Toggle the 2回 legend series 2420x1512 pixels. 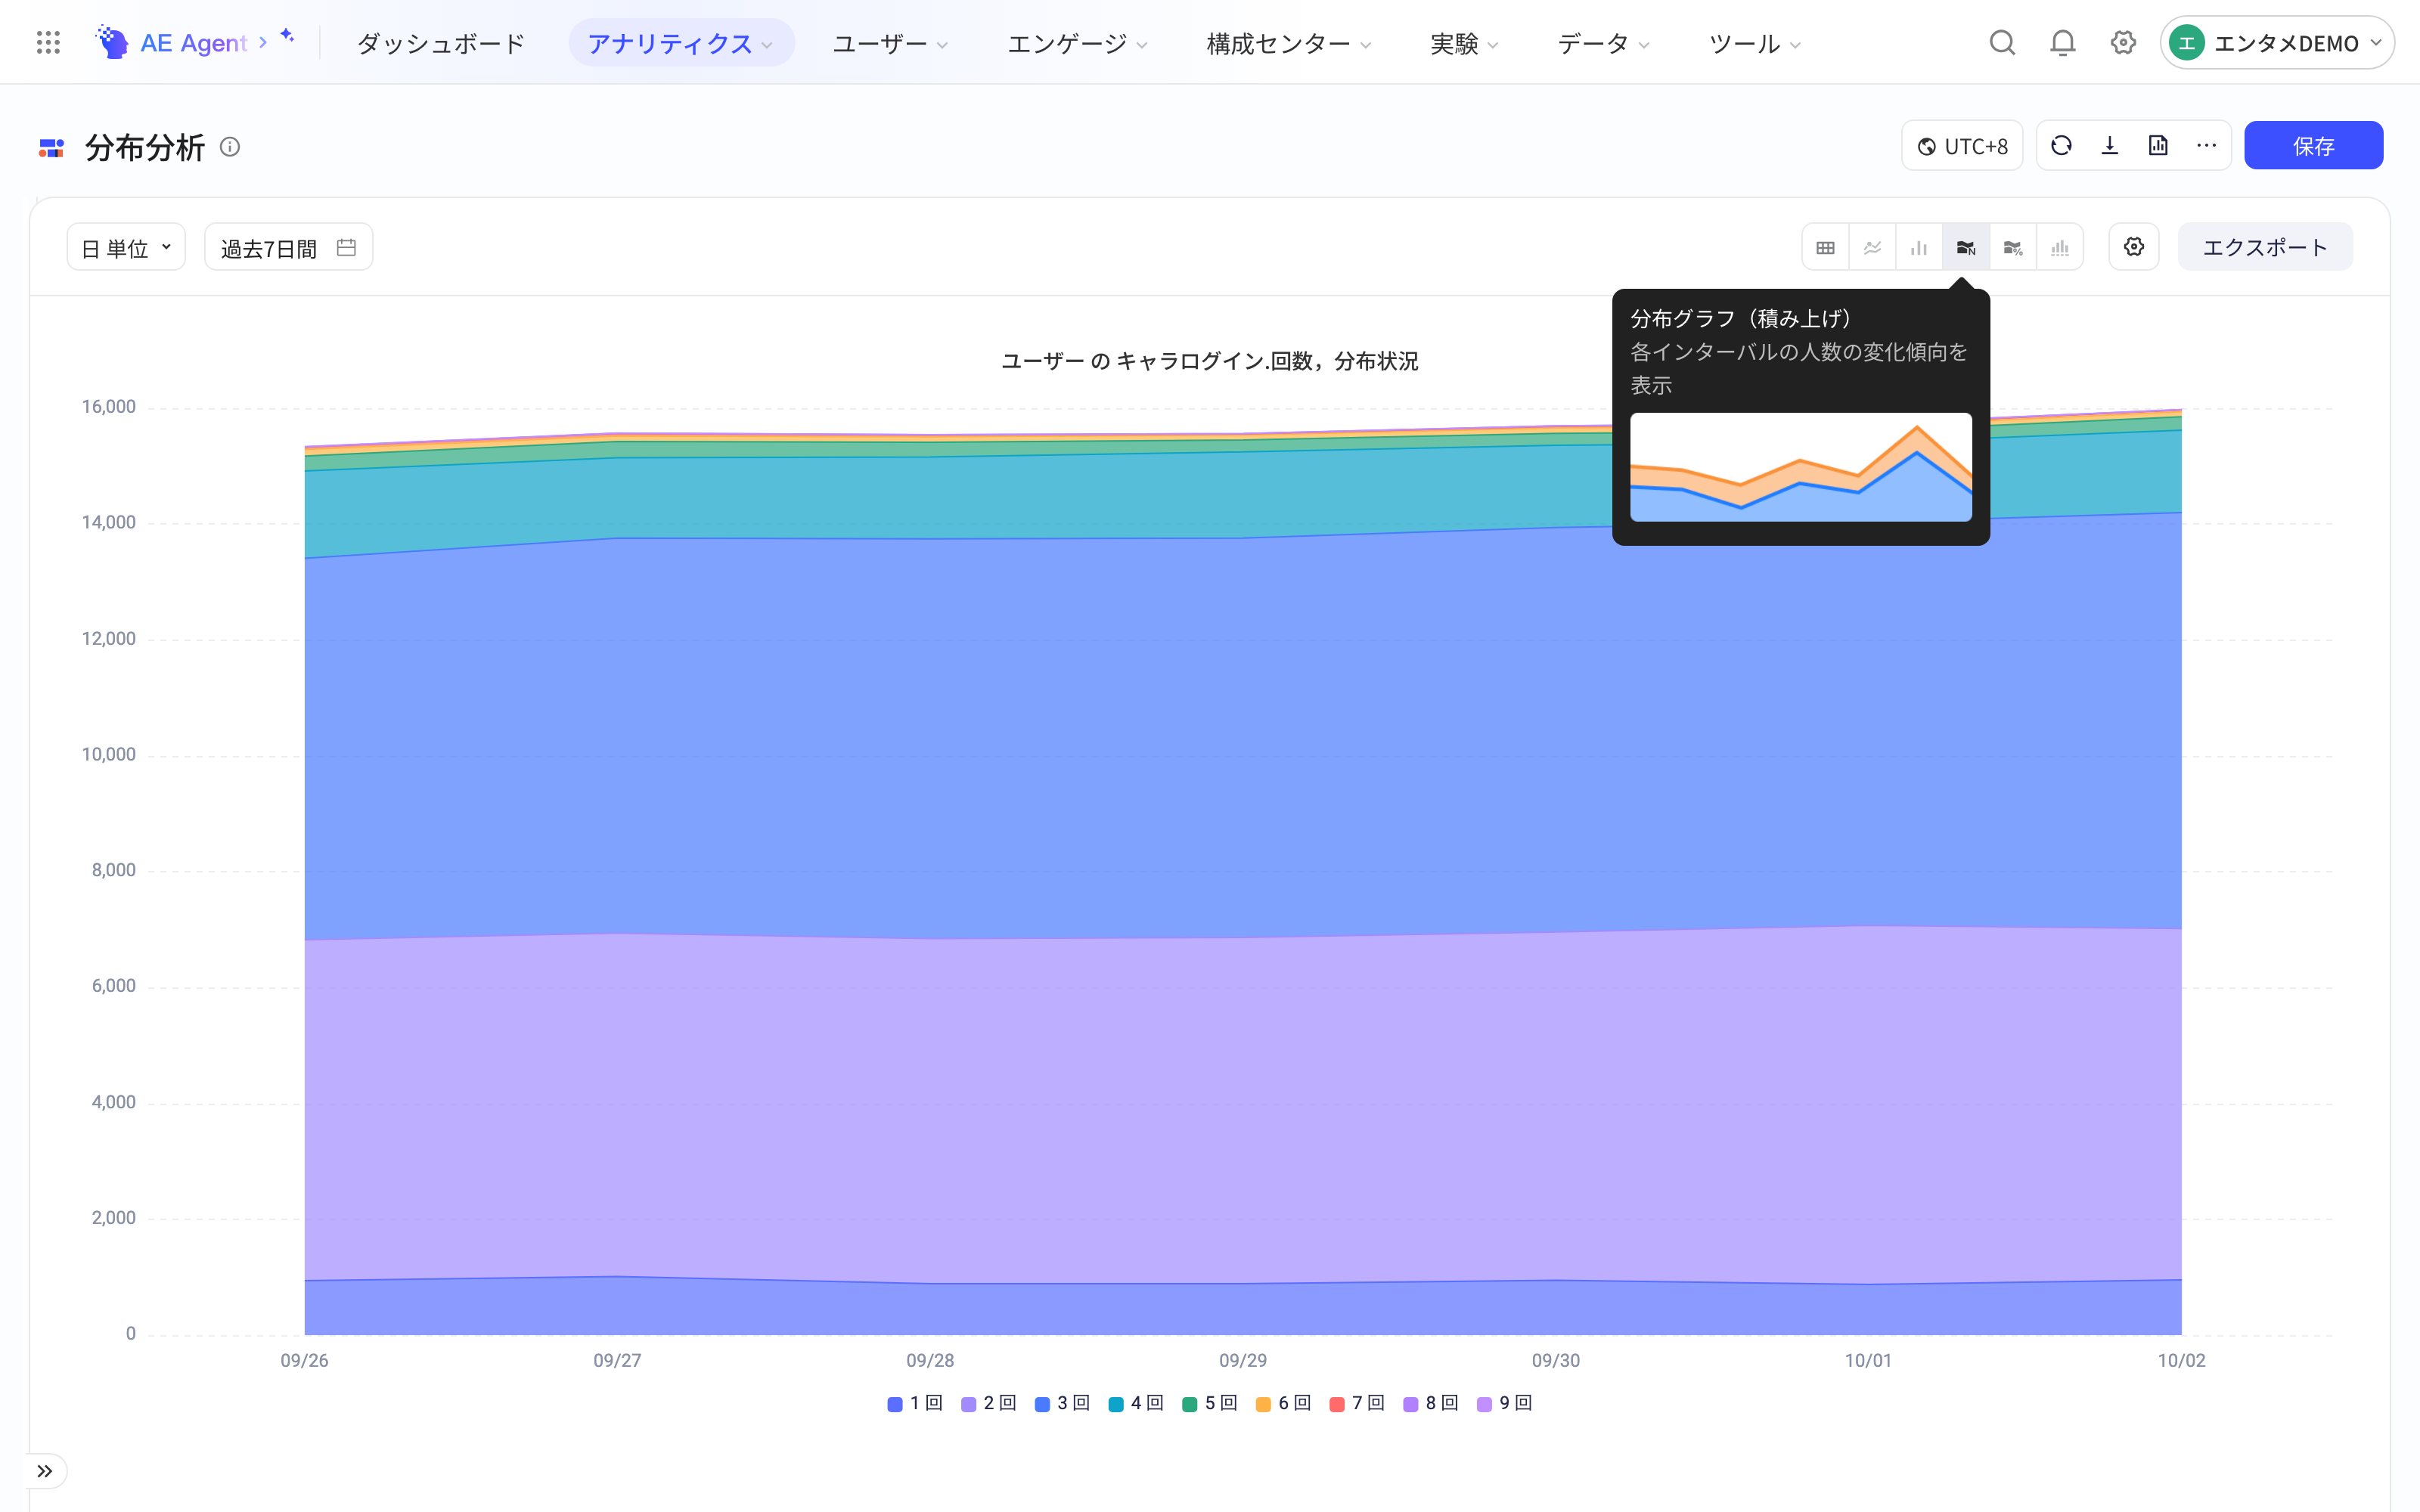tap(989, 1403)
